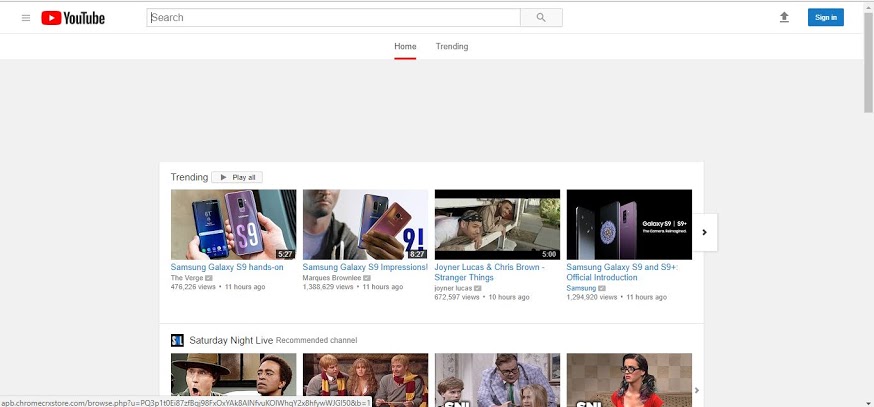
Task: Click the upload arrow icon
Action: pyautogui.click(x=784, y=17)
